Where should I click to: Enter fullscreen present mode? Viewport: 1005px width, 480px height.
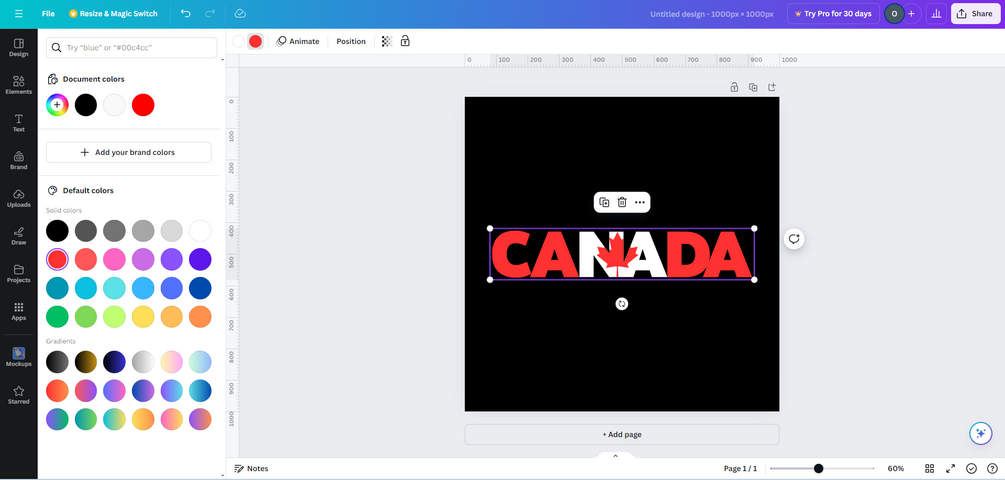pos(951,468)
